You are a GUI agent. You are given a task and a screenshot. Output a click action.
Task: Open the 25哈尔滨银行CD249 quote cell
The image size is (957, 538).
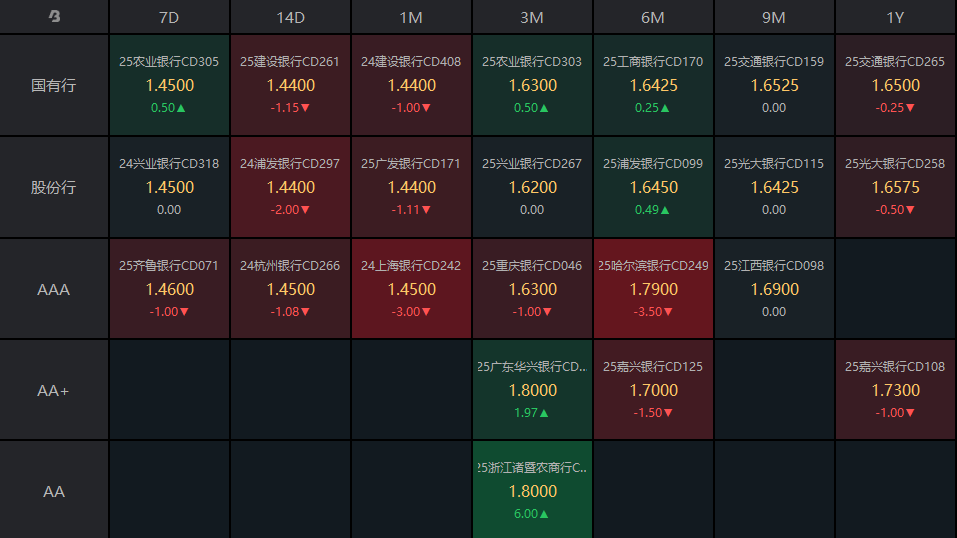pyautogui.click(x=653, y=289)
